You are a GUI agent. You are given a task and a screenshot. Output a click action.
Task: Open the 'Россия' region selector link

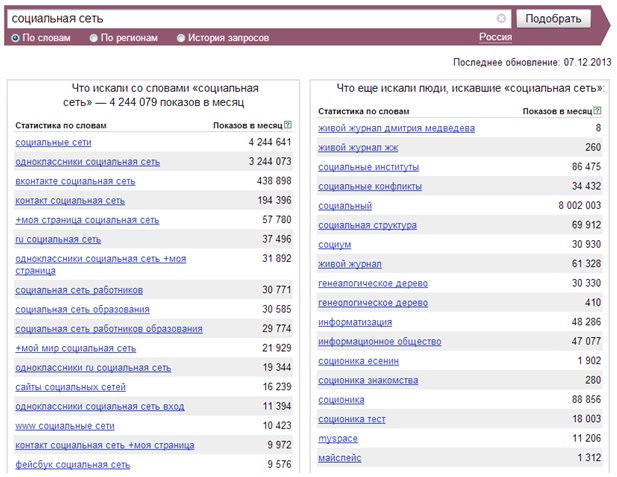[495, 37]
